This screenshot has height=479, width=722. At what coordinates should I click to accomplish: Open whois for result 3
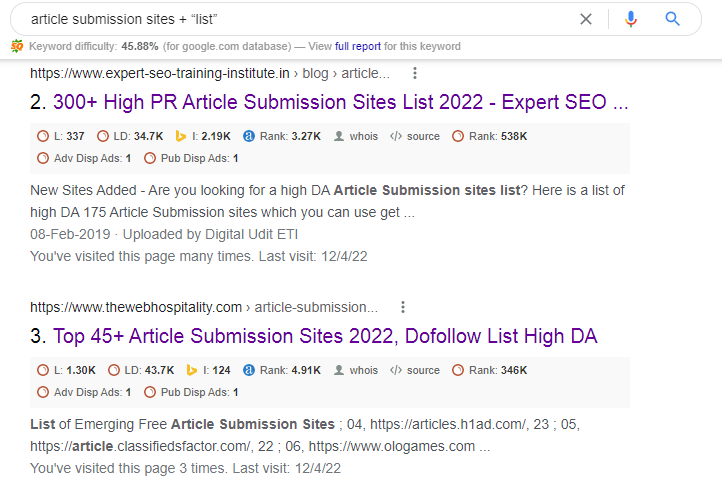pyautogui.click(x=356, y=370)
